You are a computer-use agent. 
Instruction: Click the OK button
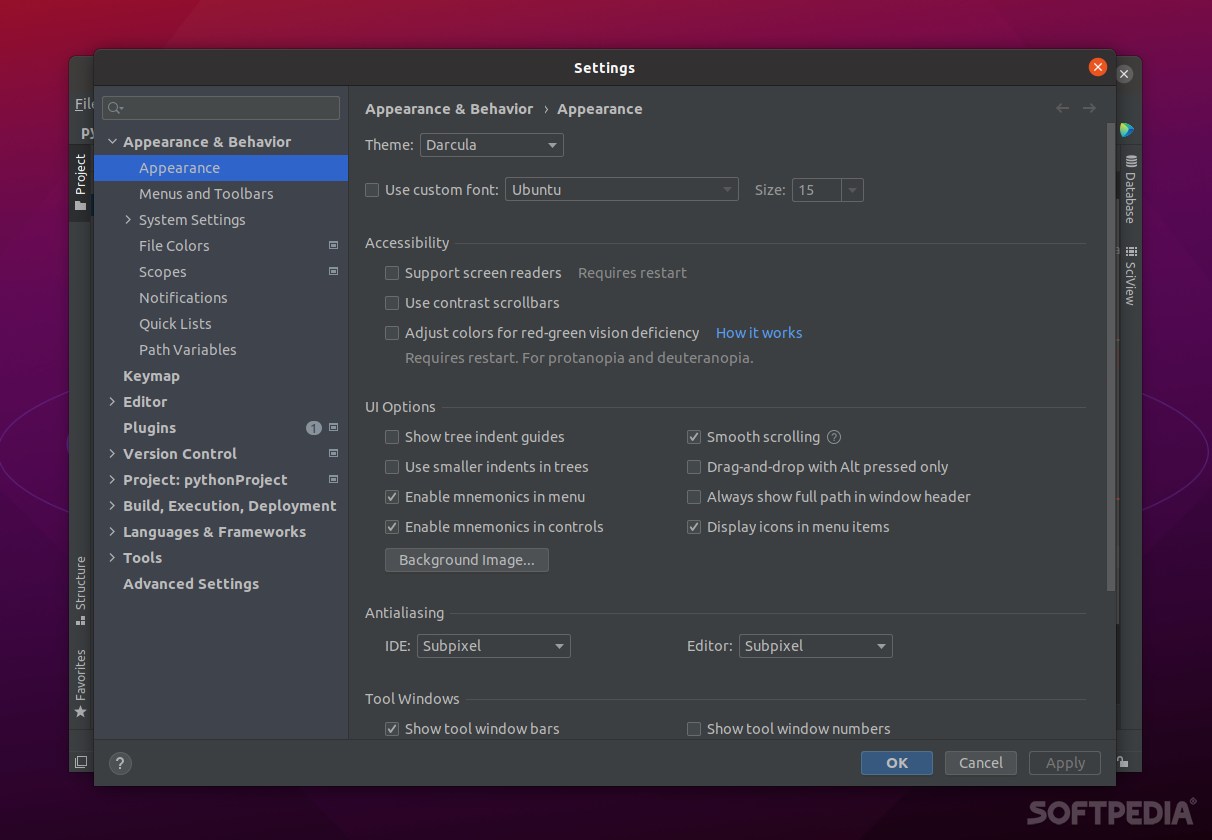pos(897,763)
